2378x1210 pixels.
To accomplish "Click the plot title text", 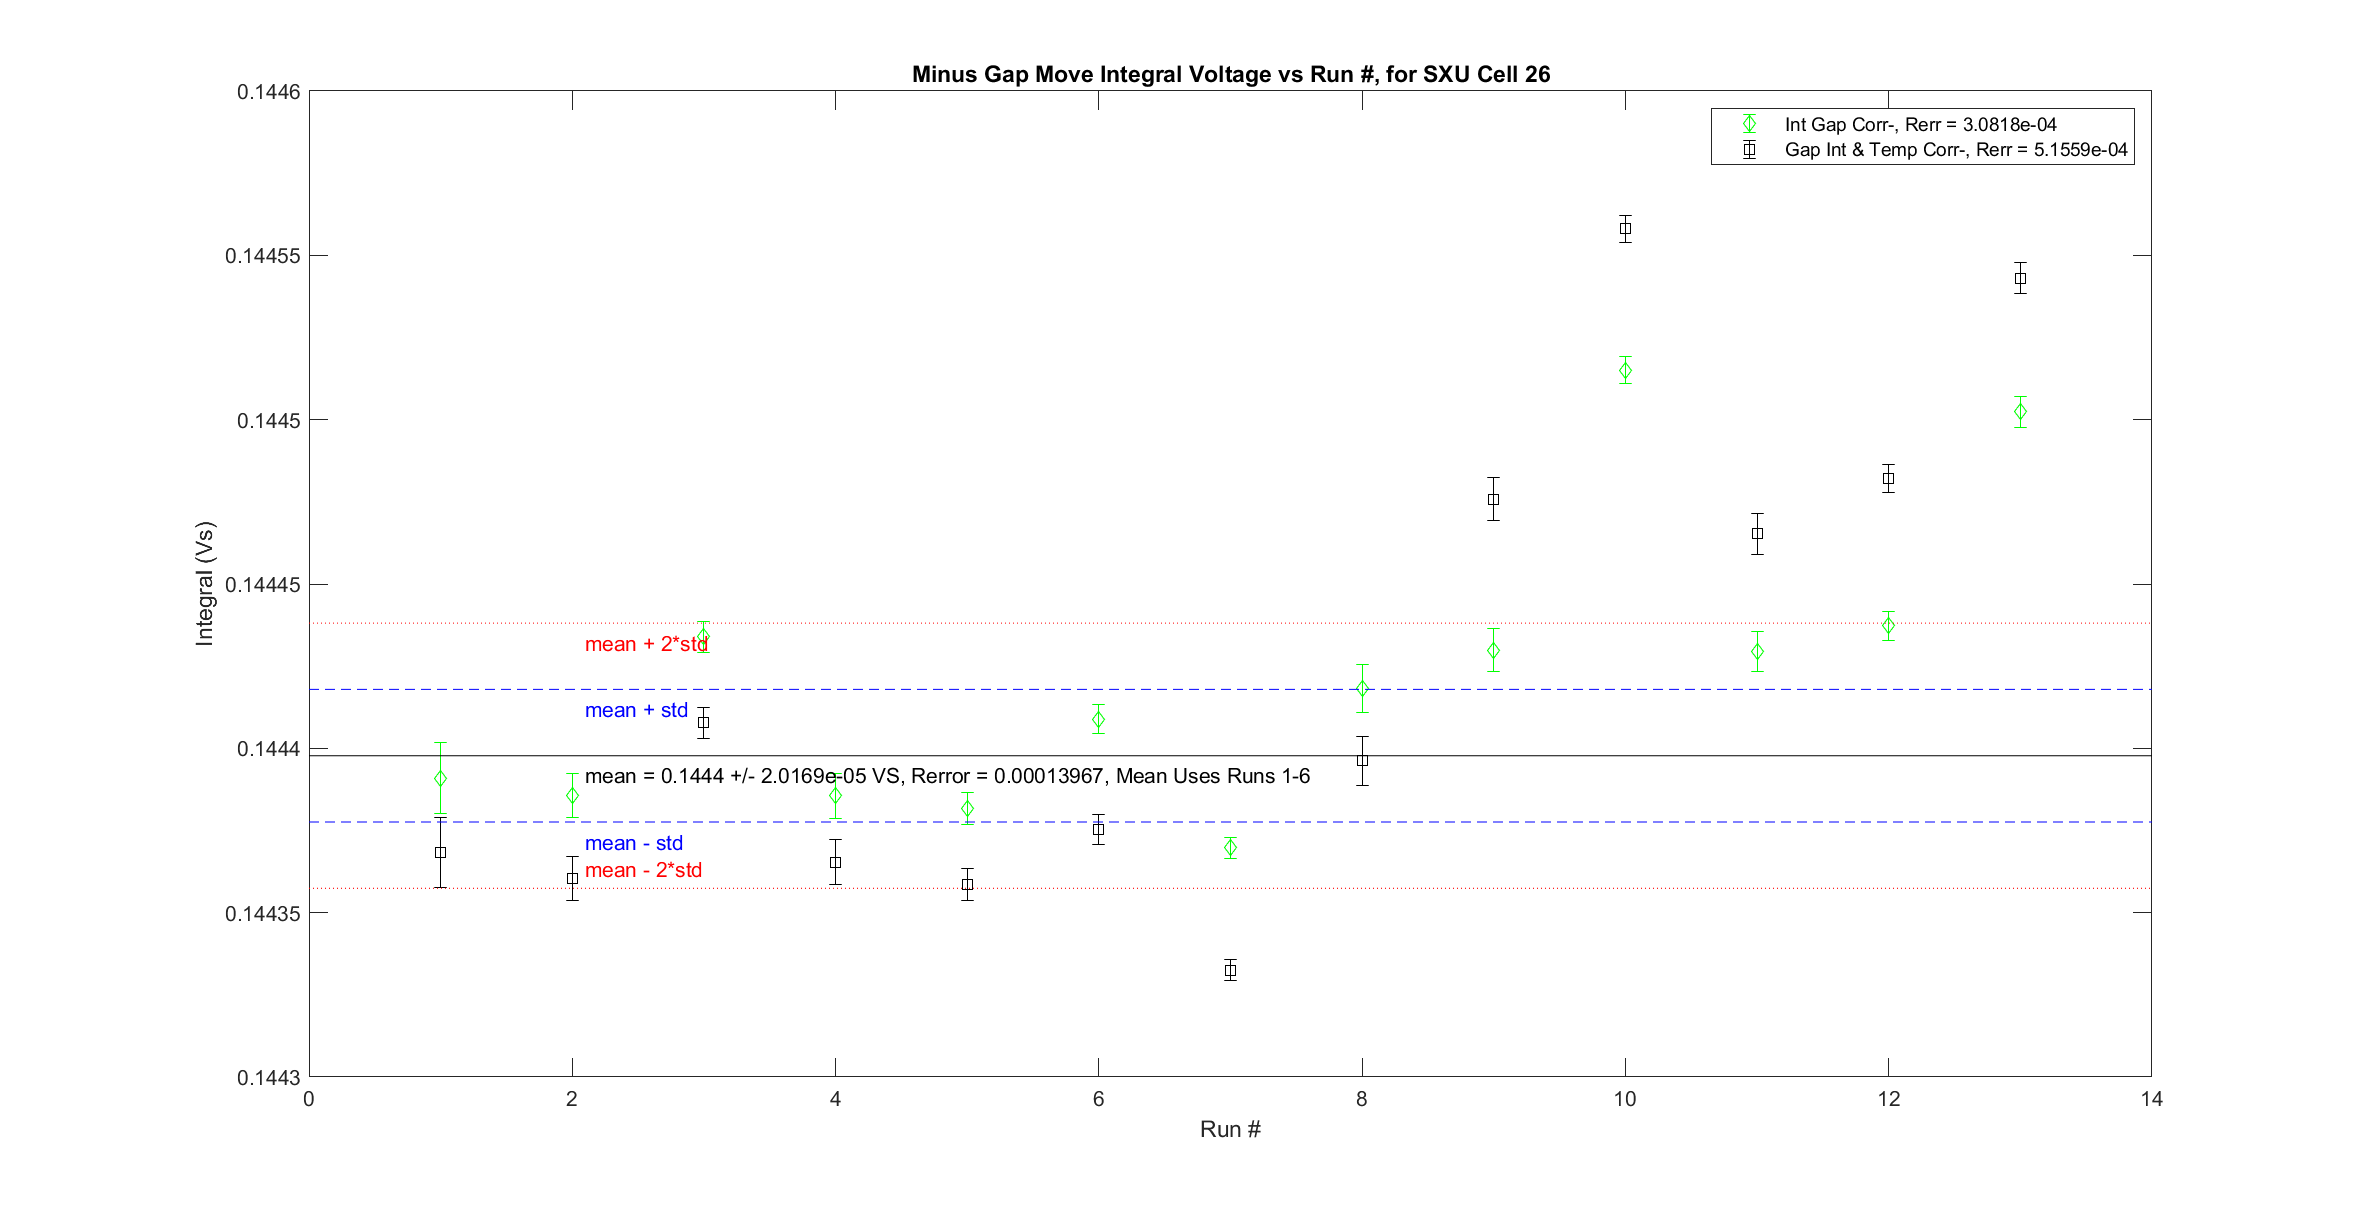I will (1230, 74).
